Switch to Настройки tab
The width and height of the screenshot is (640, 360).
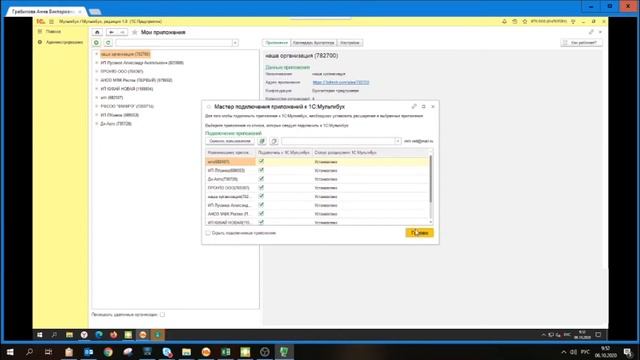(350, 42)
